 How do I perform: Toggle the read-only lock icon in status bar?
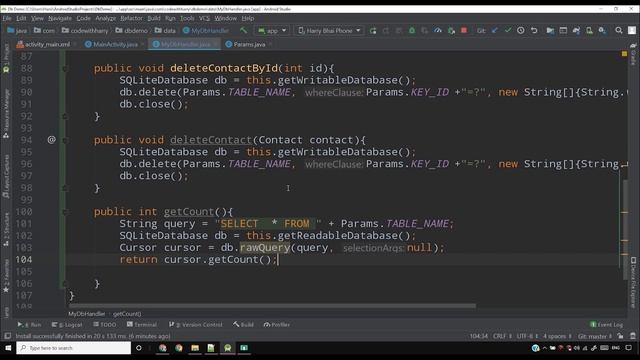(620, 336)
